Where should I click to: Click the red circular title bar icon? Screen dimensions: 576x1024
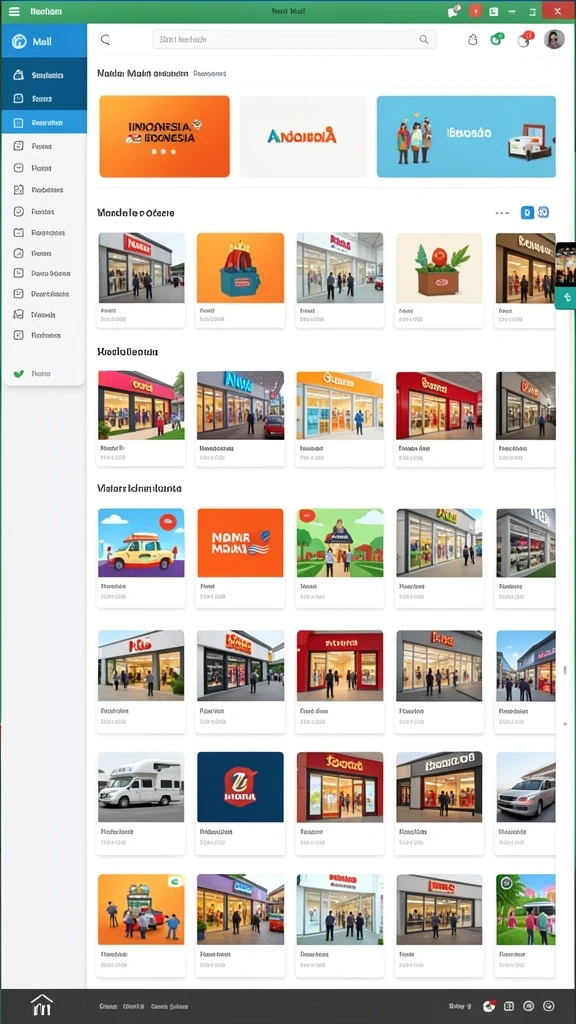click(x=475, y=11)
